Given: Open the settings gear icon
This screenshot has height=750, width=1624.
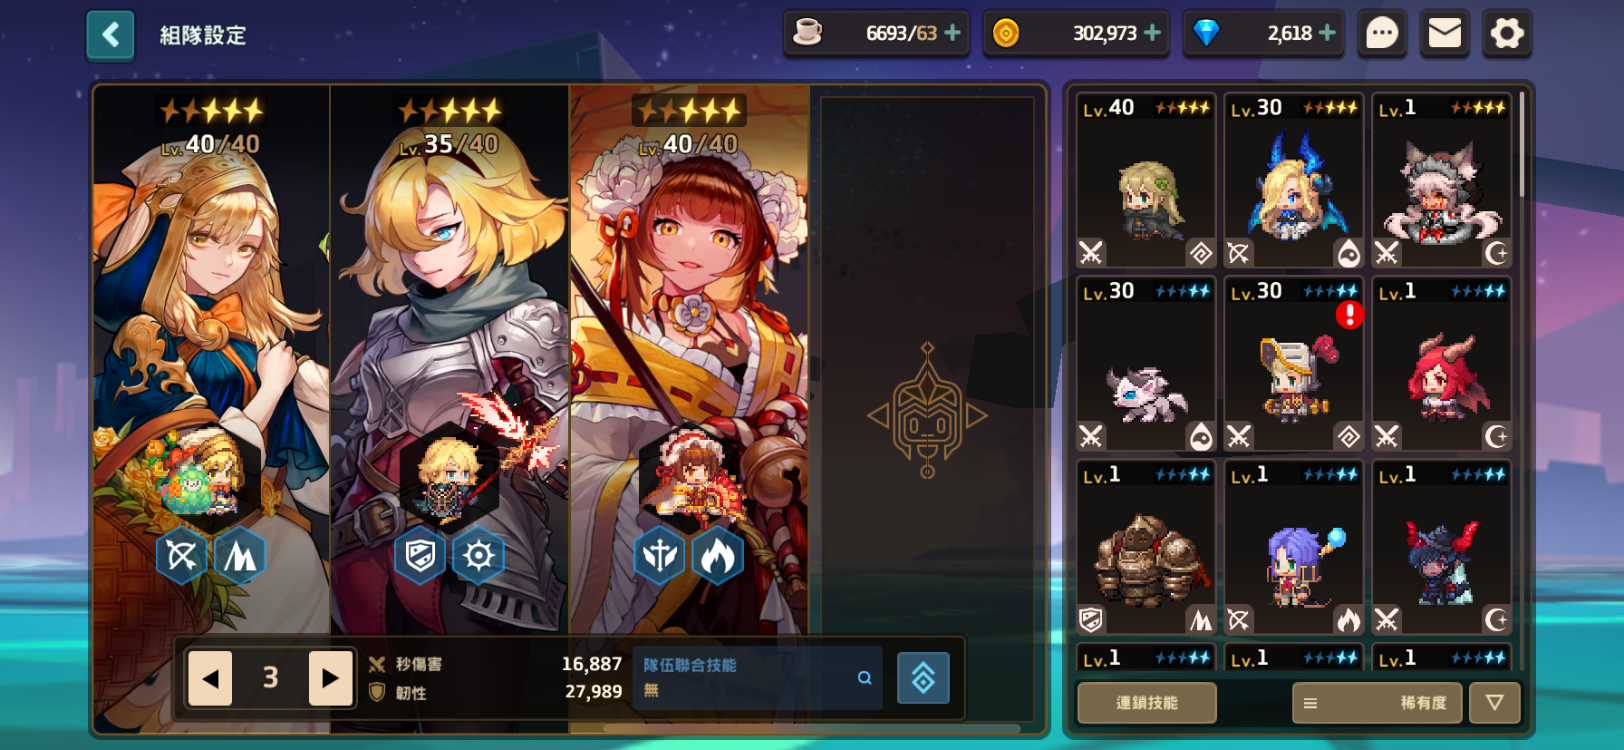Looking at the screenshot, I should click(x=1507, y=34).
